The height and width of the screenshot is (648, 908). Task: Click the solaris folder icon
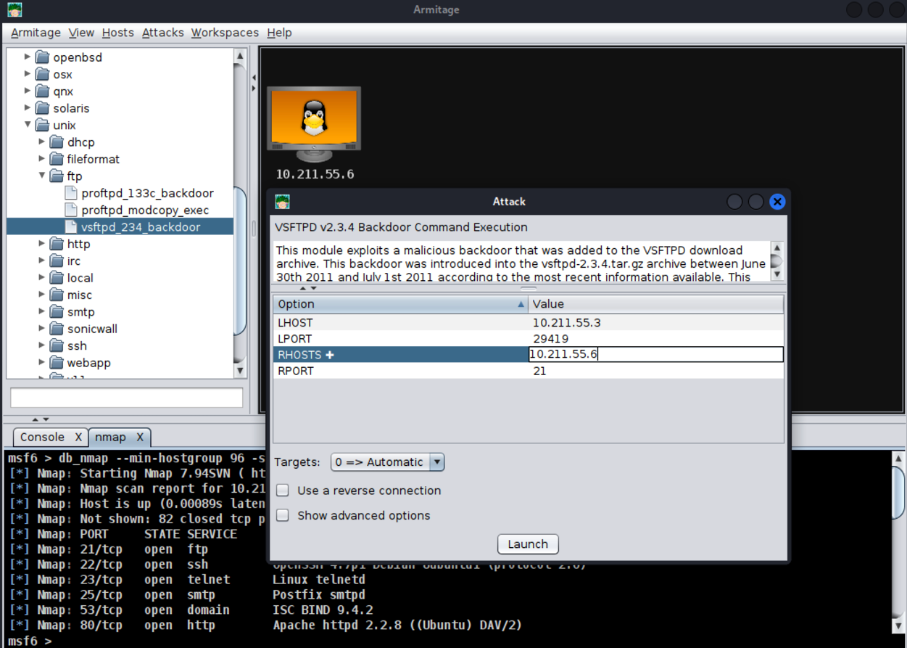coord(42,108)
